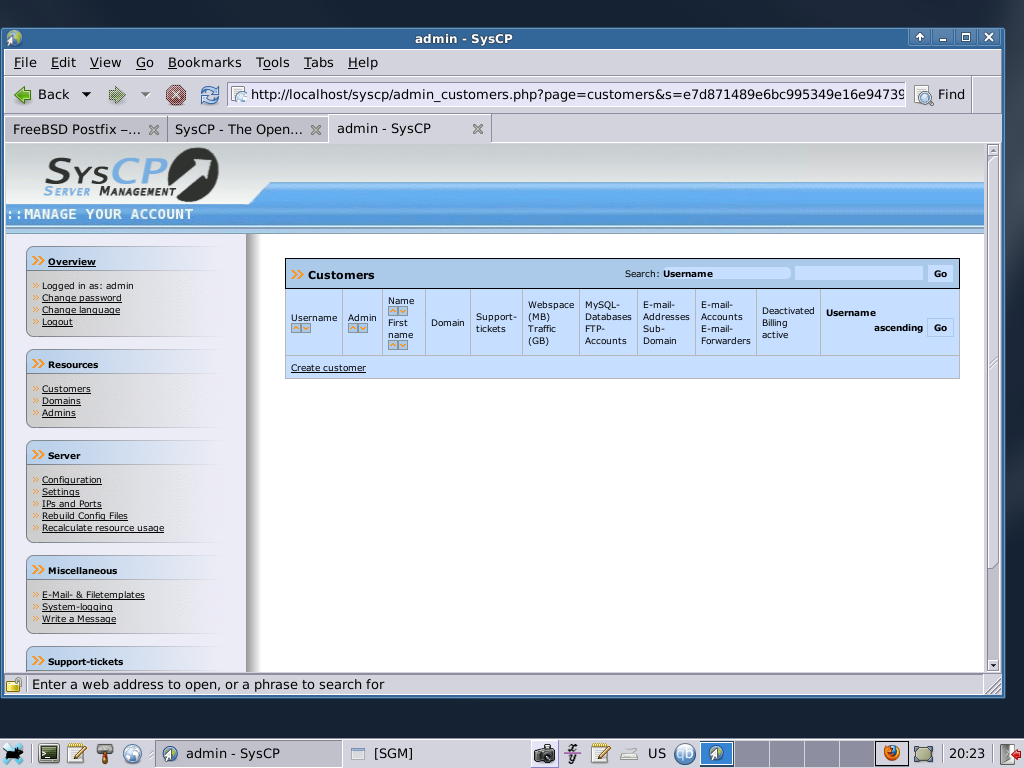Sort Username column descending arrow

(x=306, y=328)
